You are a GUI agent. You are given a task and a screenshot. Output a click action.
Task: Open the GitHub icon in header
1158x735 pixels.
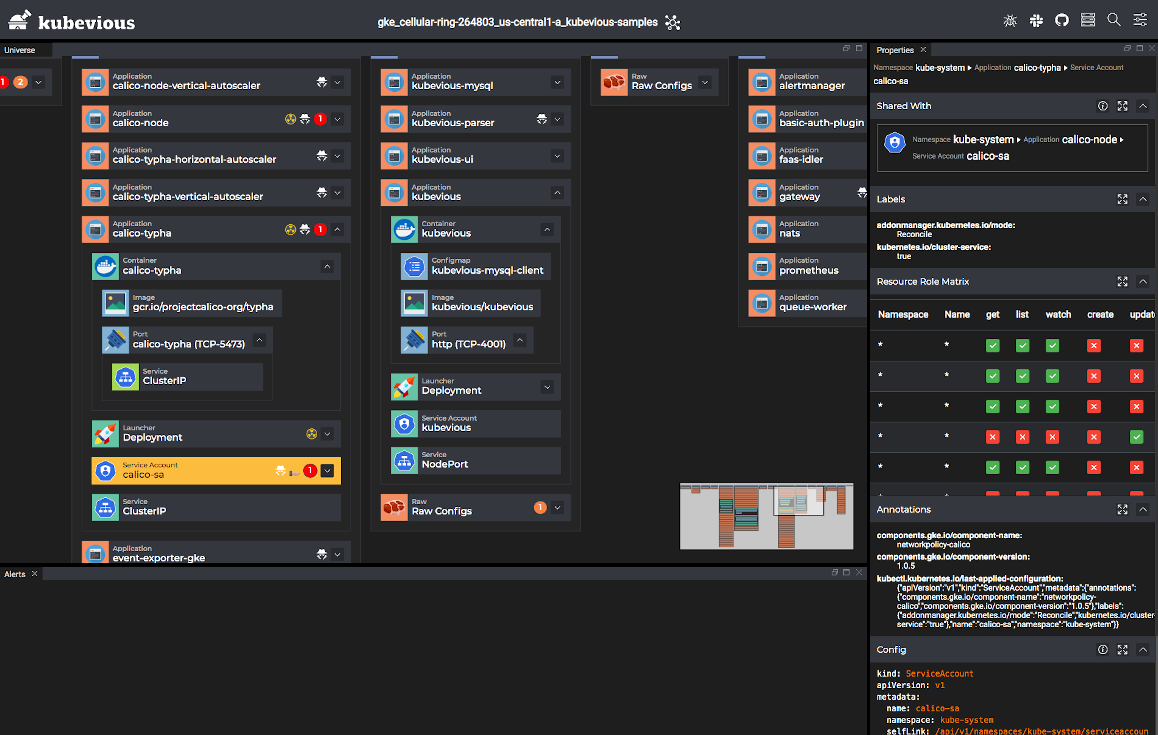(1062, 20)
